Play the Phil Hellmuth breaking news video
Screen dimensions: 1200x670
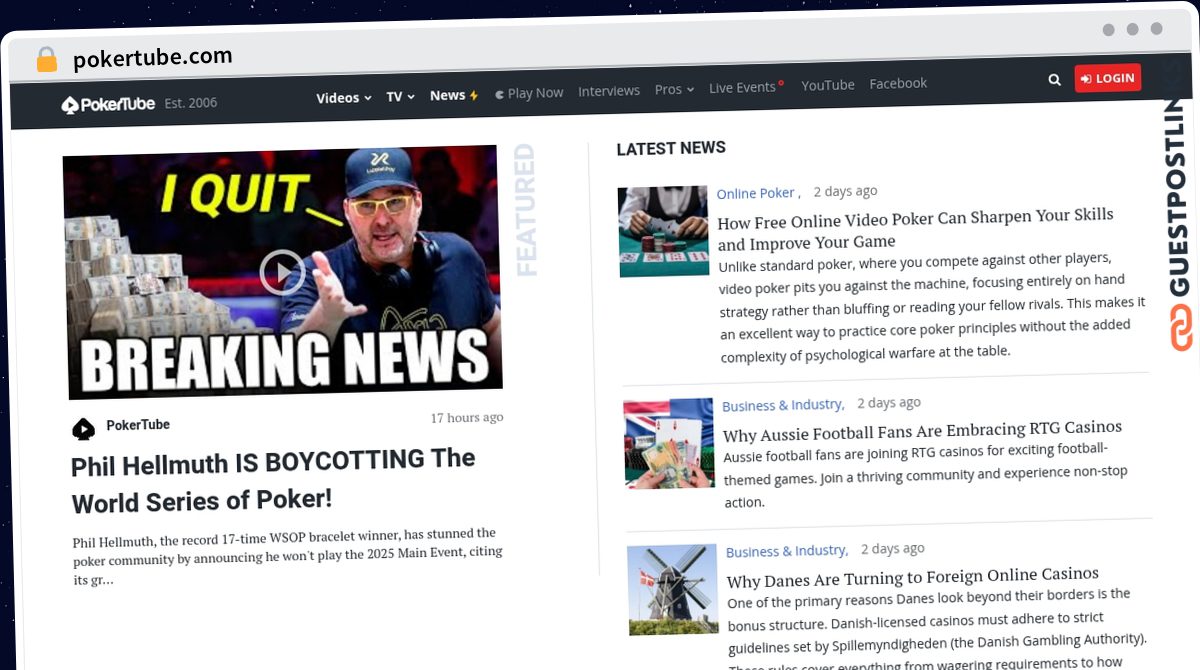283,272
